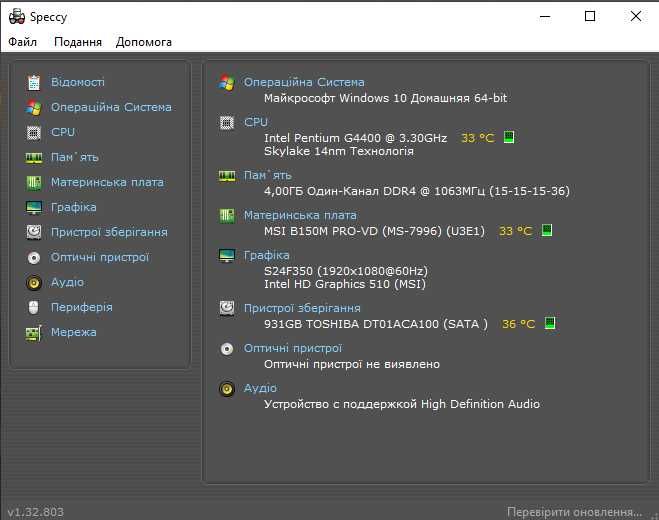Screen dimensions: 659x520
Task: Click Intel HD Graphics 510 text
Action: click(x=345, y=284)
